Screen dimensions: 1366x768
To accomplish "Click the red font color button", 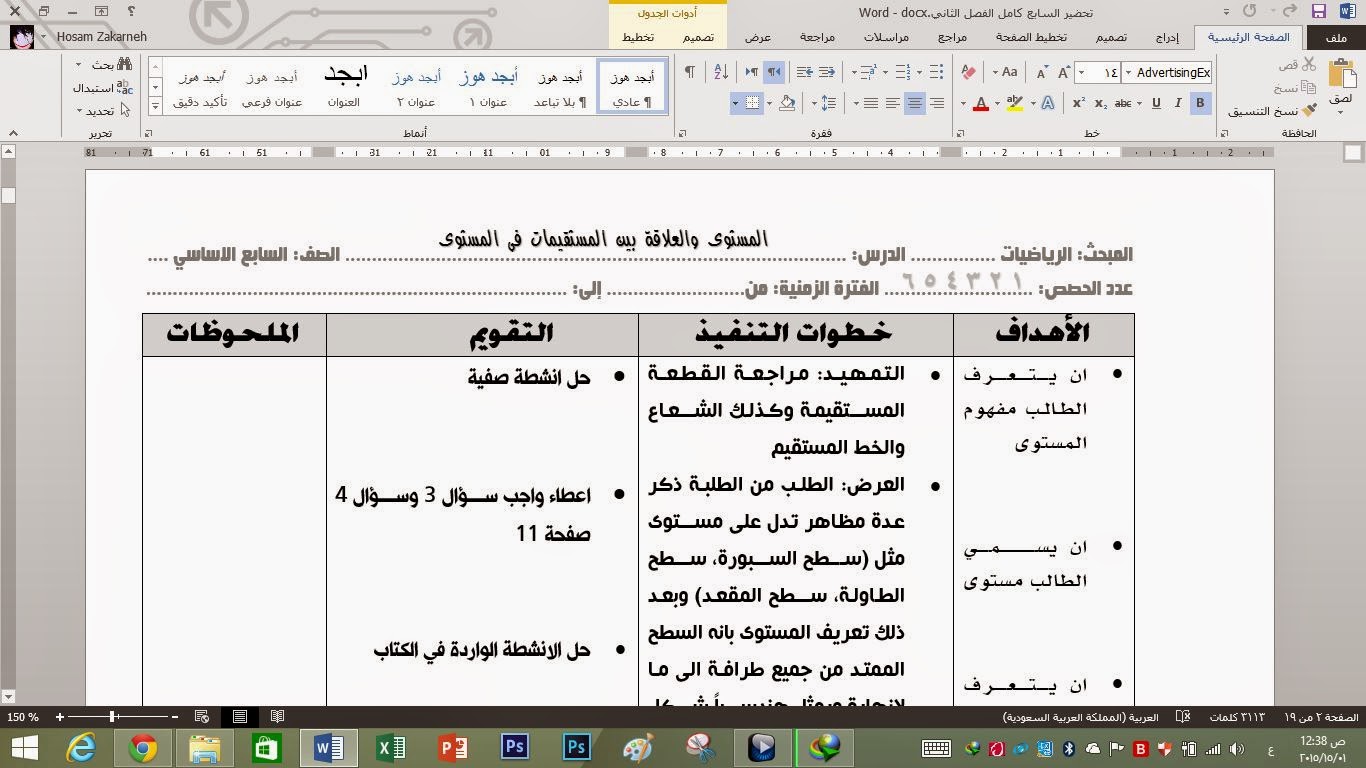I will [x=981, y=103].
